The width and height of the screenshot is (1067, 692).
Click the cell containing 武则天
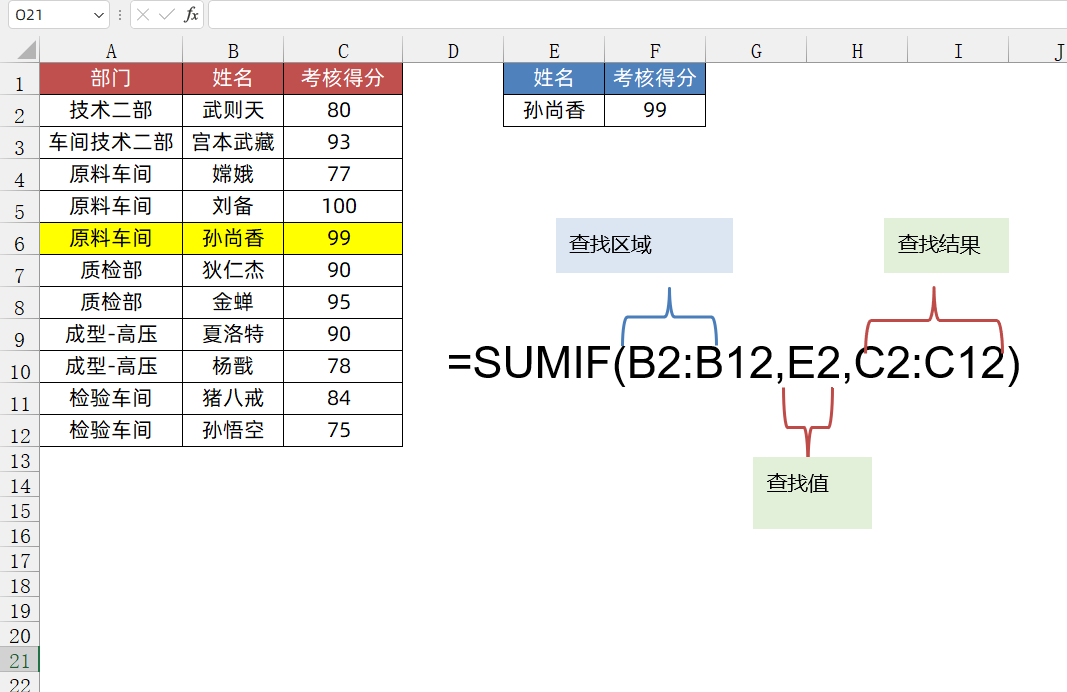coord(233,111)
